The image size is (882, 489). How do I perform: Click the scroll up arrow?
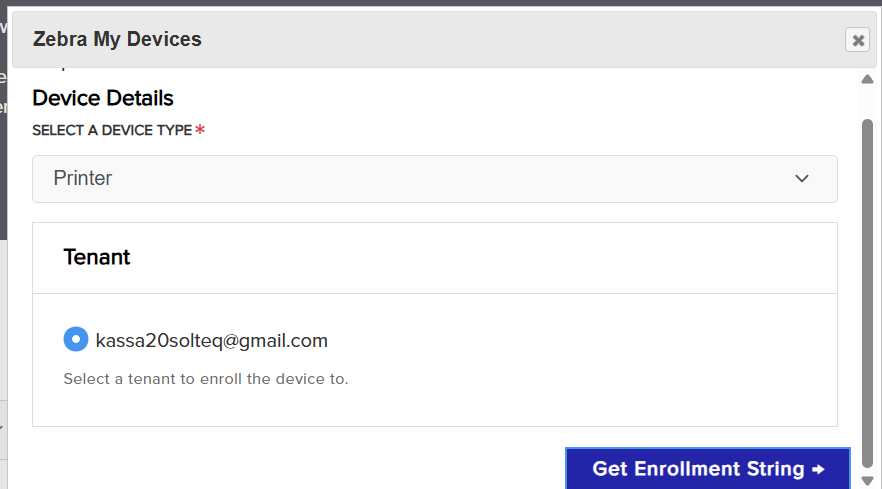tap(867, 79)
